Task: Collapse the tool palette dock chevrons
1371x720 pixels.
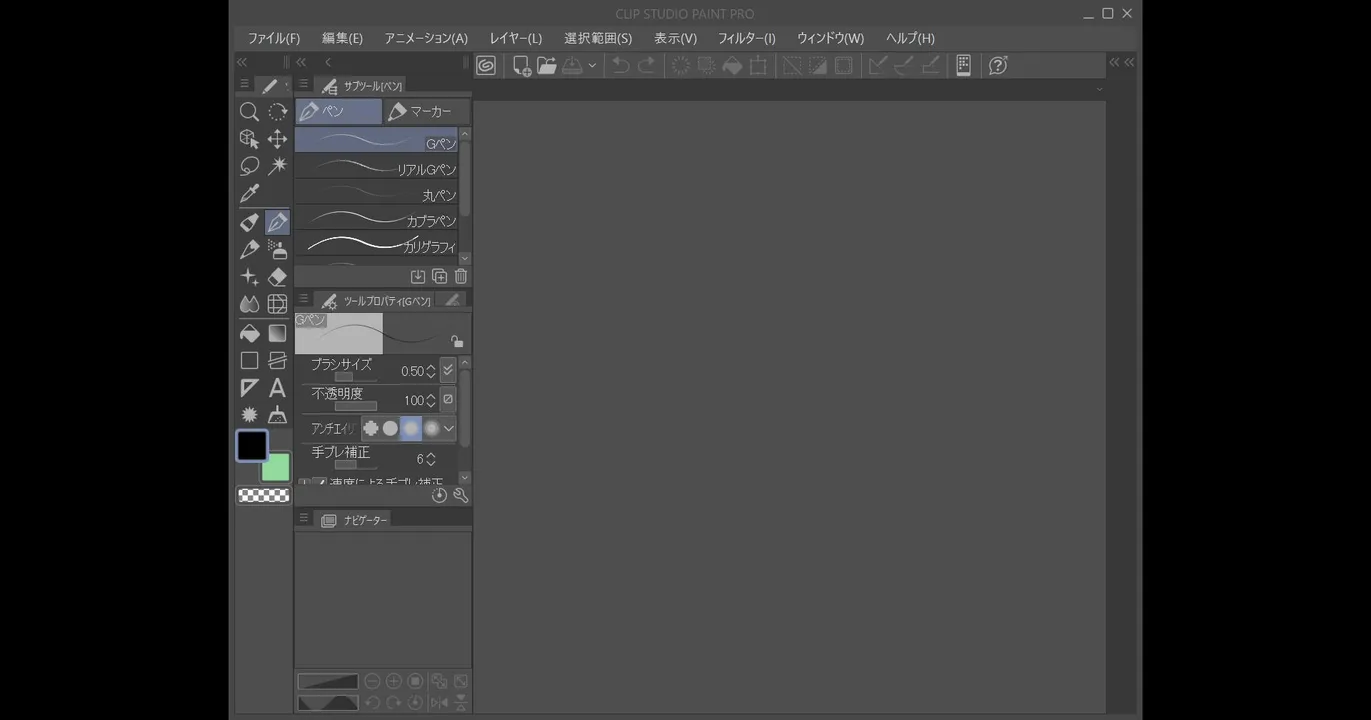Action: coord(242,62)
